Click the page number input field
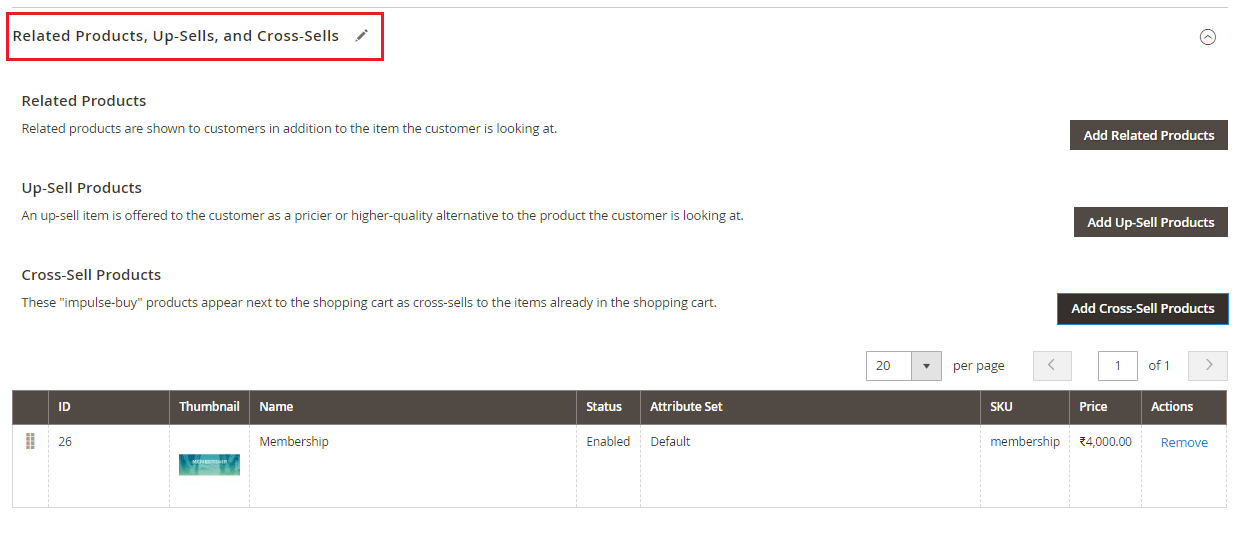 [x=1117, y=366]
